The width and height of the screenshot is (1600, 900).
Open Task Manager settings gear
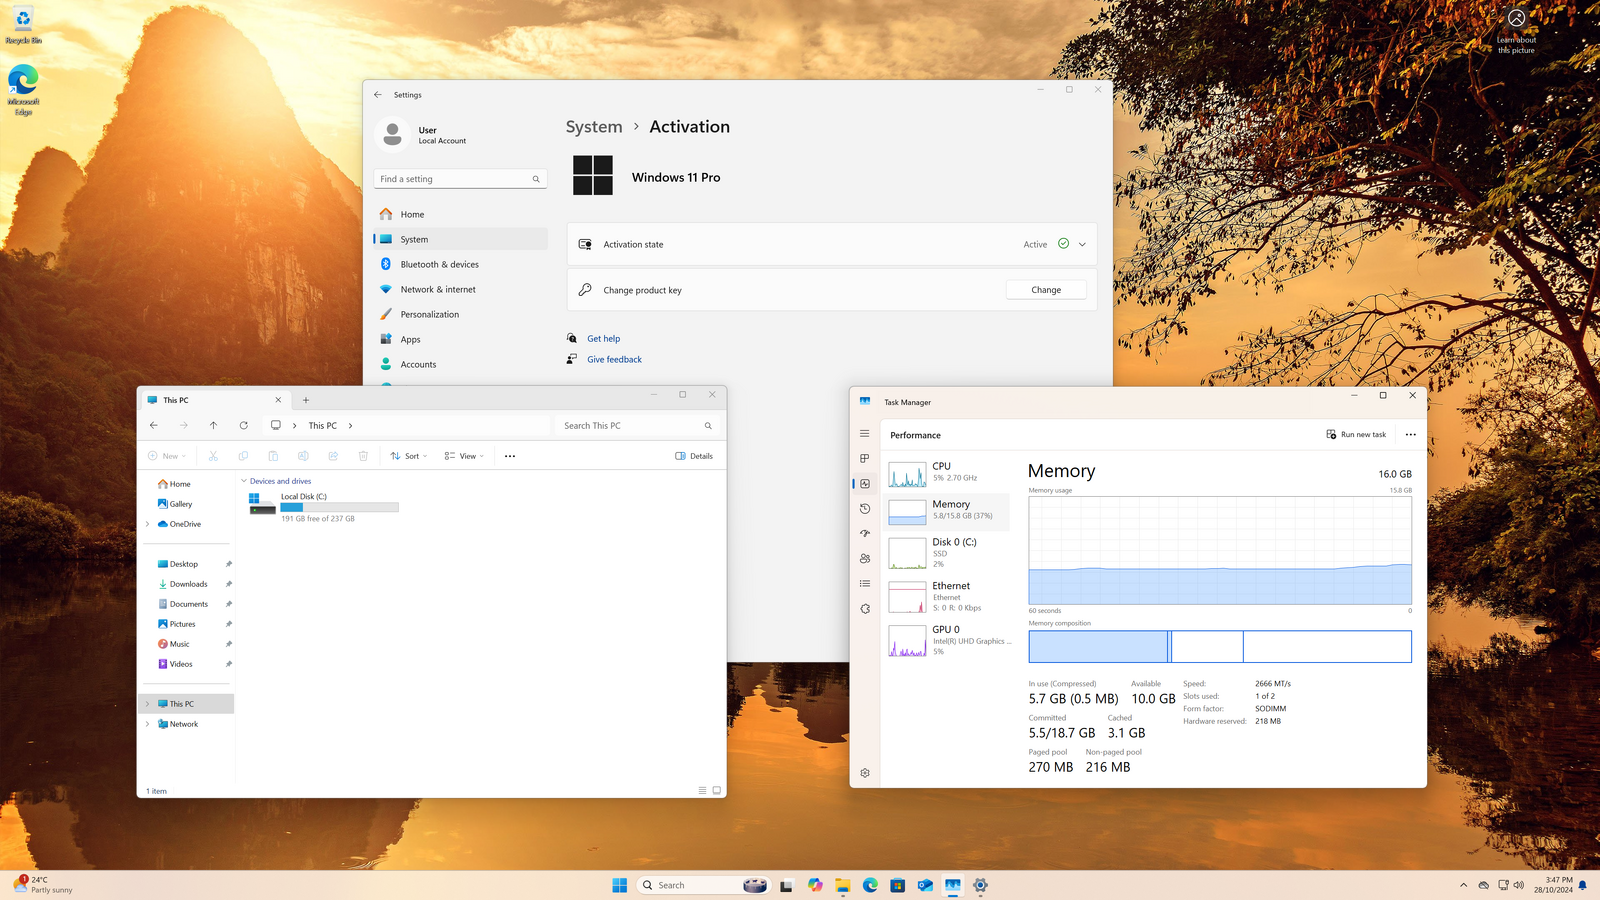(x=865, y=773)
